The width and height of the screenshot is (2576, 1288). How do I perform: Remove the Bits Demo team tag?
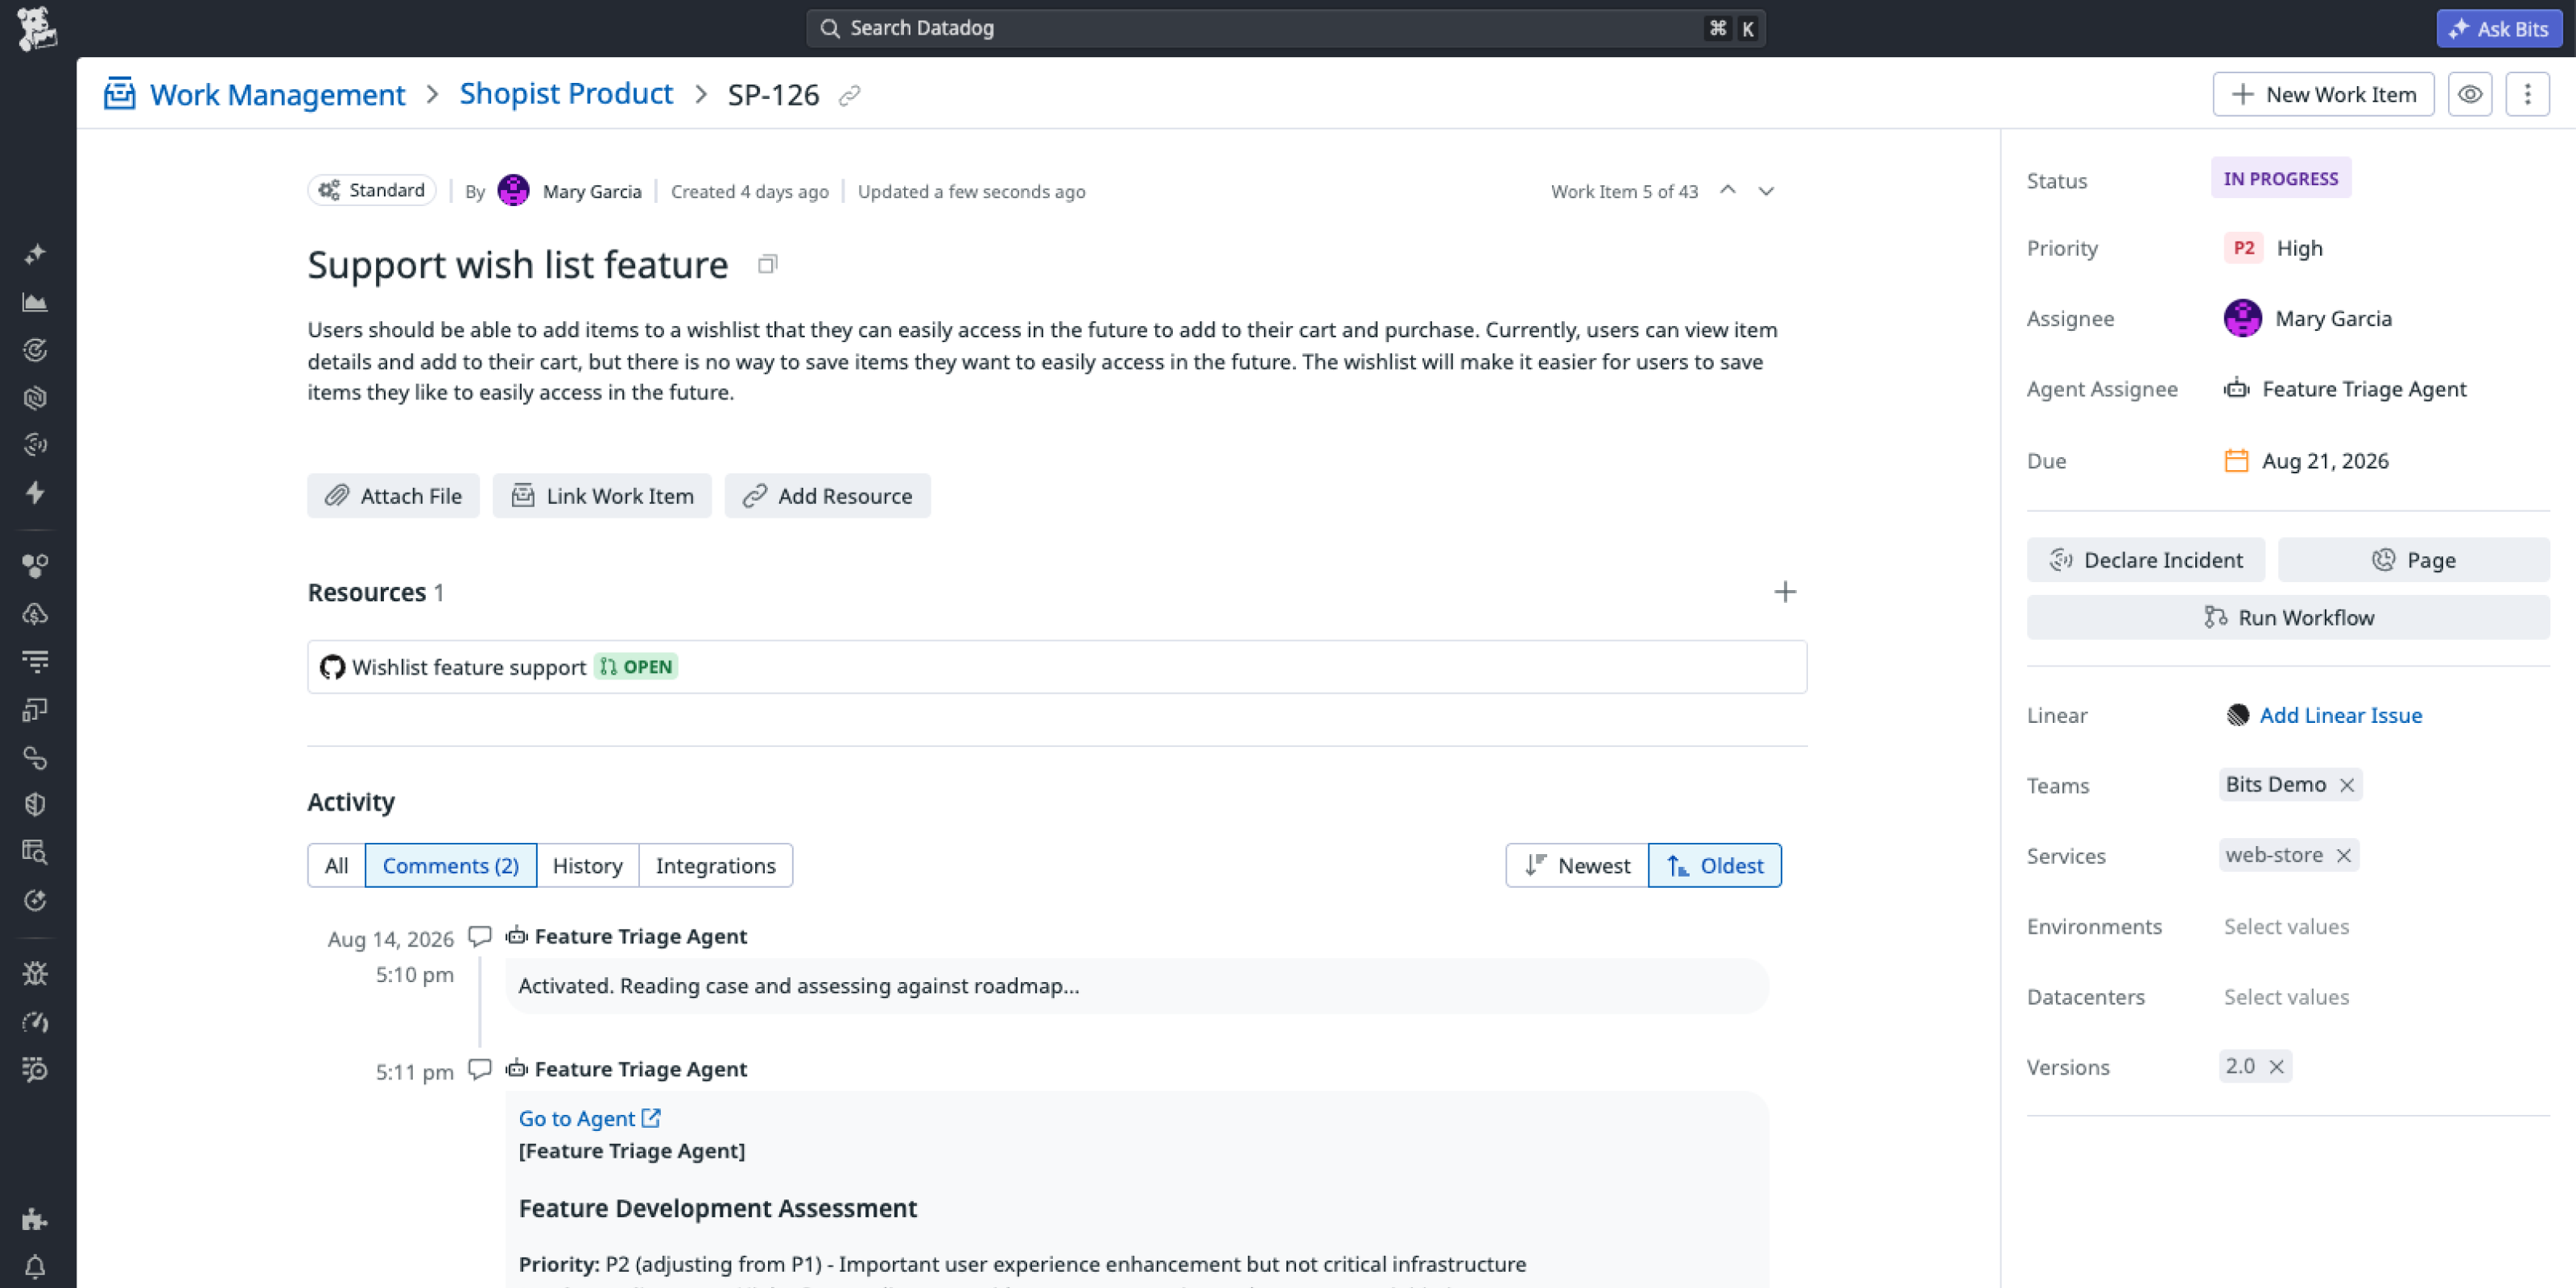[x=2347, y=785]
